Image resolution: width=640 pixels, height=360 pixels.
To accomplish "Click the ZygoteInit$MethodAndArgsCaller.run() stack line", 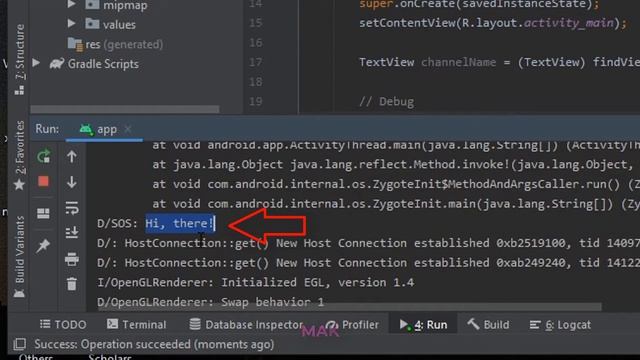I will coord(396,184).
